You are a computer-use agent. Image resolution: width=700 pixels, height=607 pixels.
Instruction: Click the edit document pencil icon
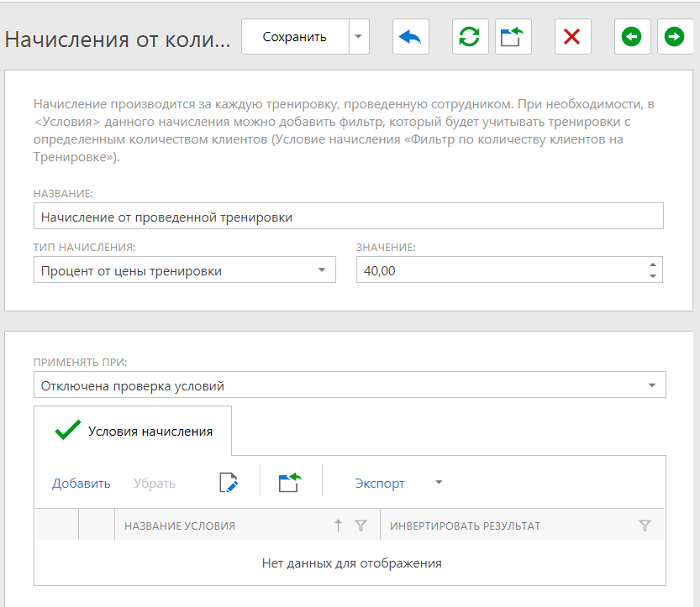(229, 482)
